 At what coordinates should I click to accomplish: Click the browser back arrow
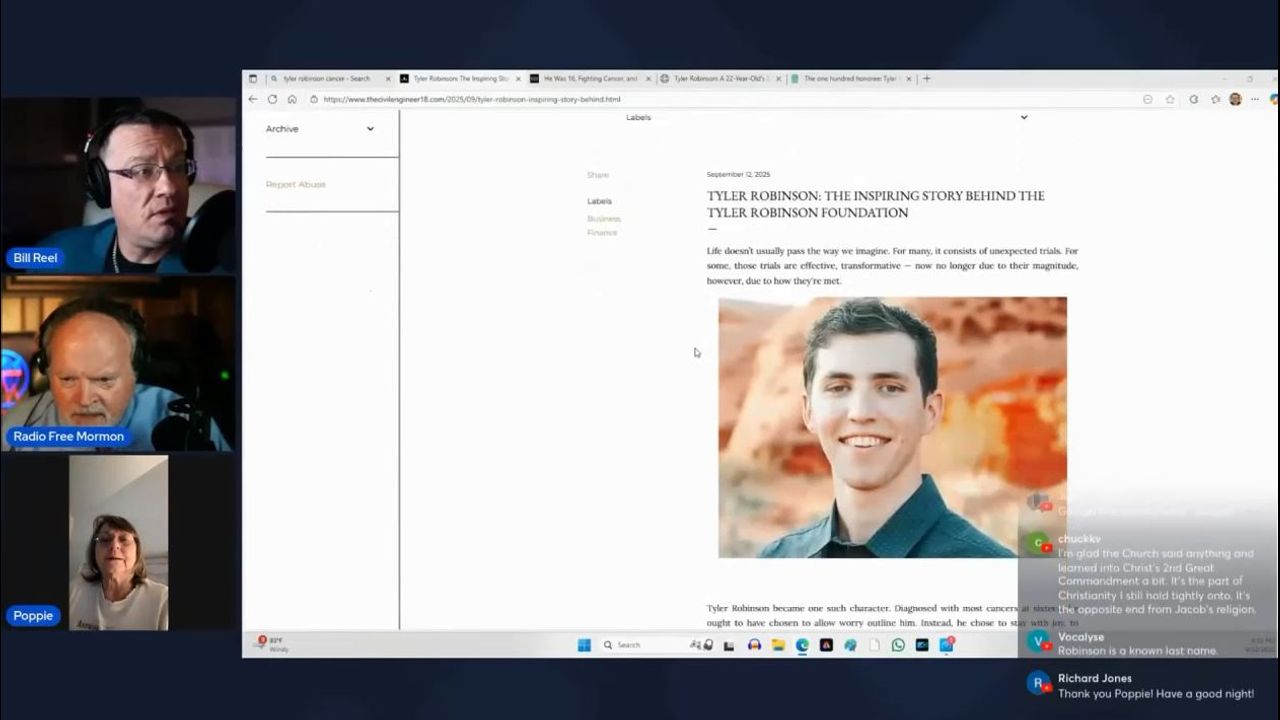[253, 99]
